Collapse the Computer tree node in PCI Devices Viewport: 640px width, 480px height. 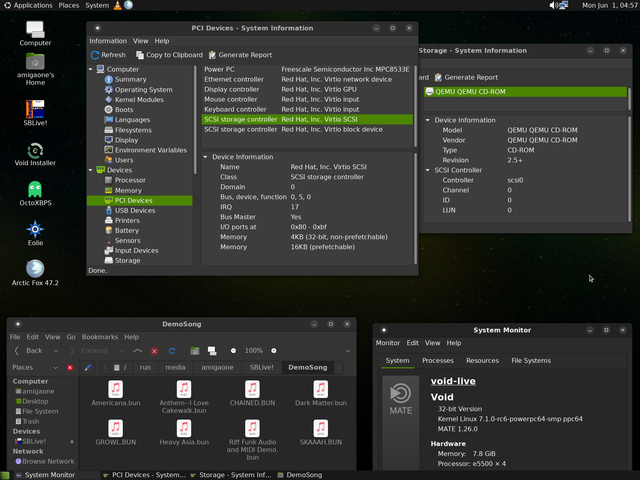click(91, 69)
